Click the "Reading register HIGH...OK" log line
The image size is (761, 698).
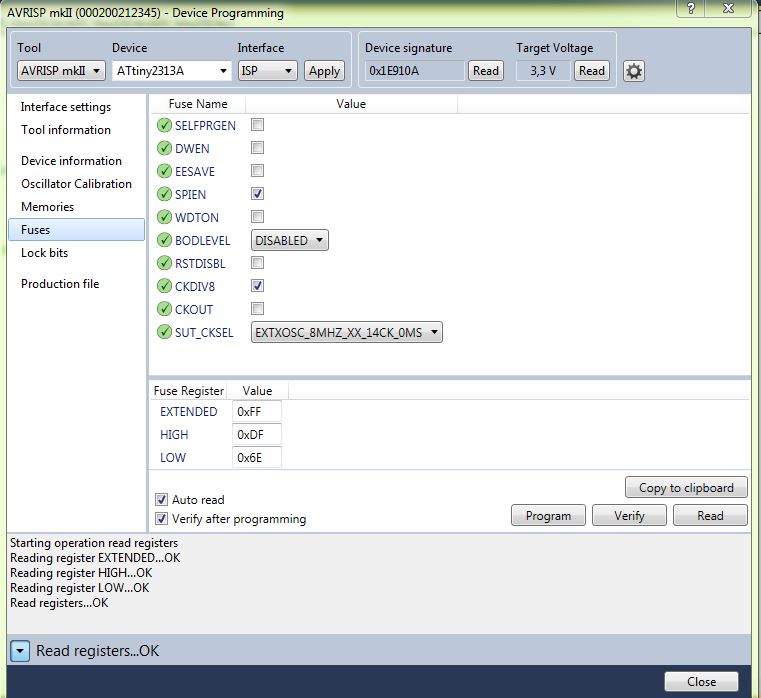tap(81, 573)
